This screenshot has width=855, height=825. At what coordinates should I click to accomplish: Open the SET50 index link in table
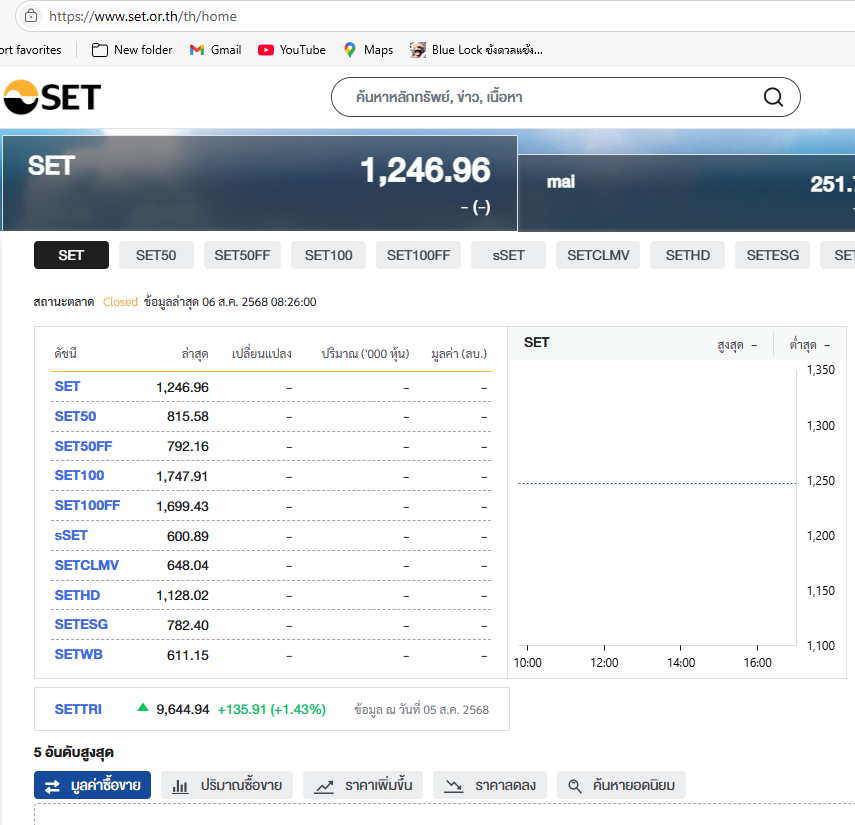coord(75,417)
